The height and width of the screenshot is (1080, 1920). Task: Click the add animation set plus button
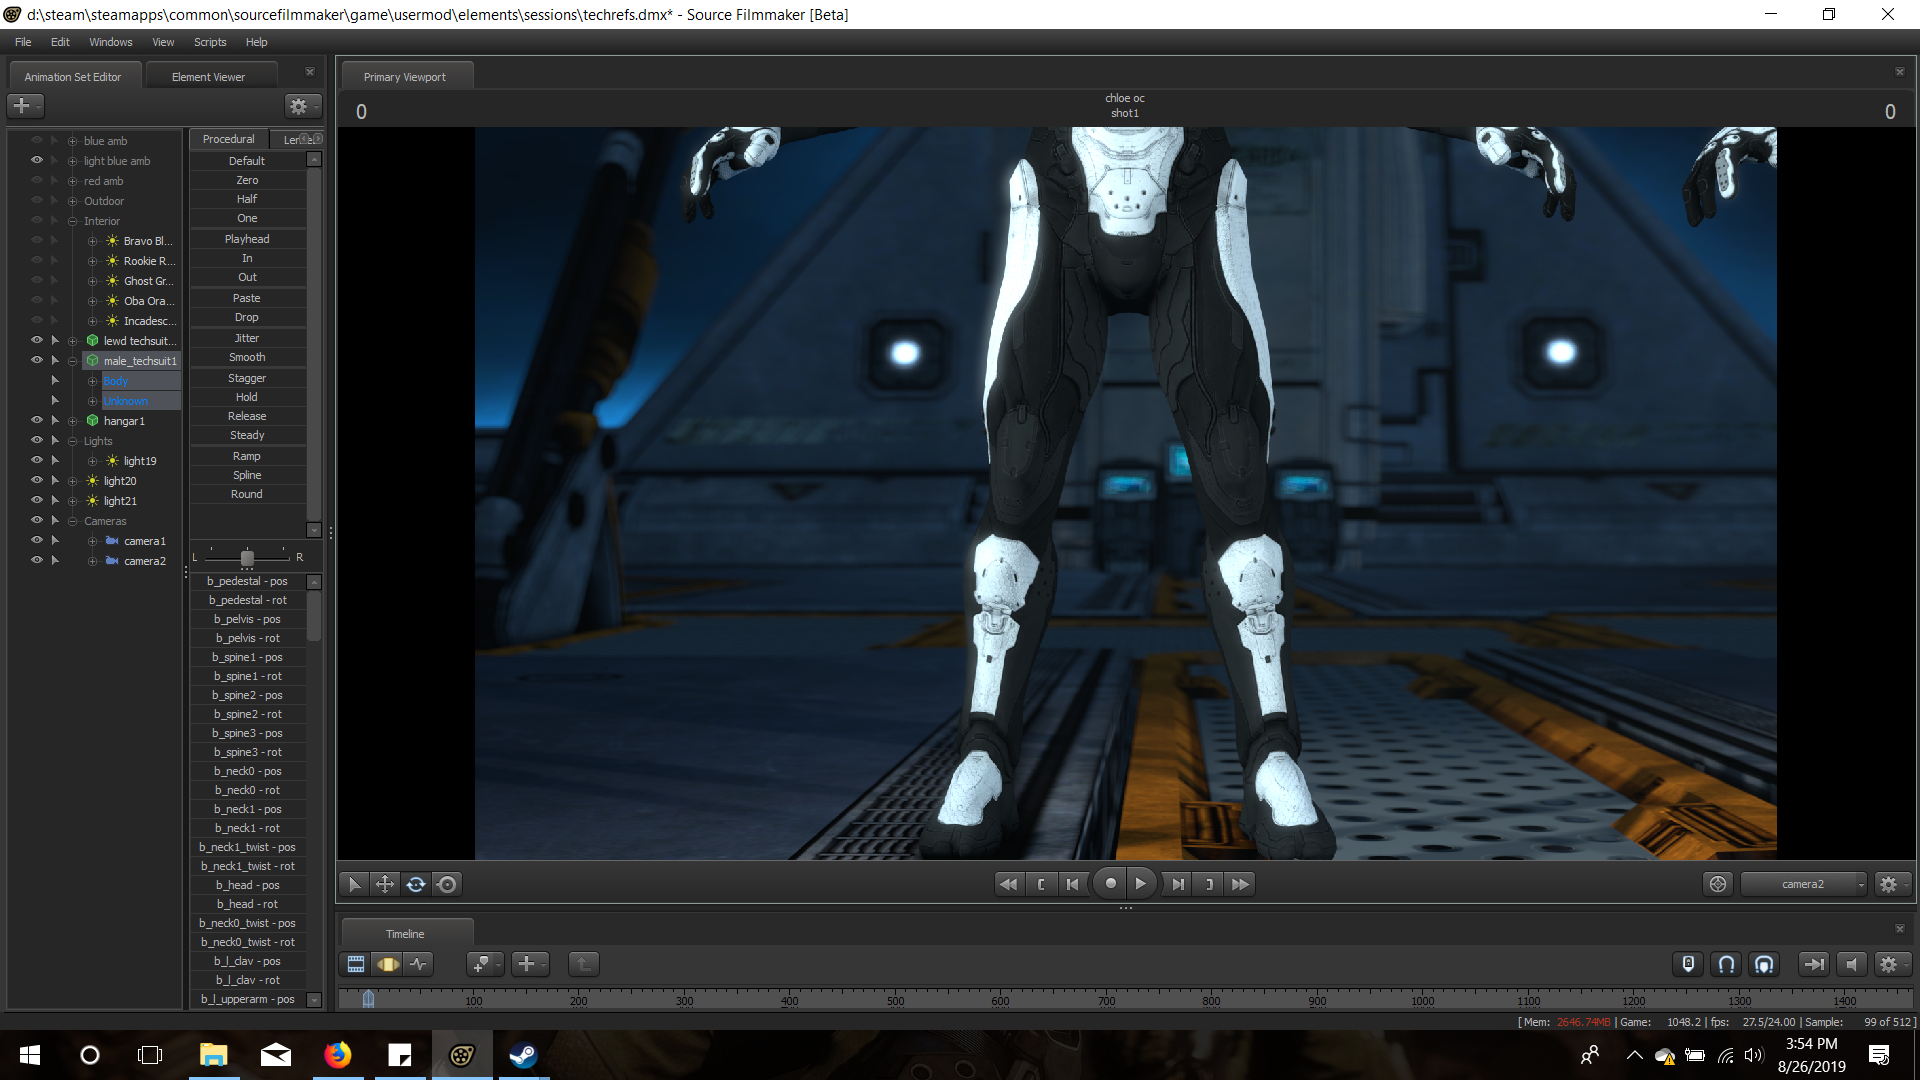(25, 105)
